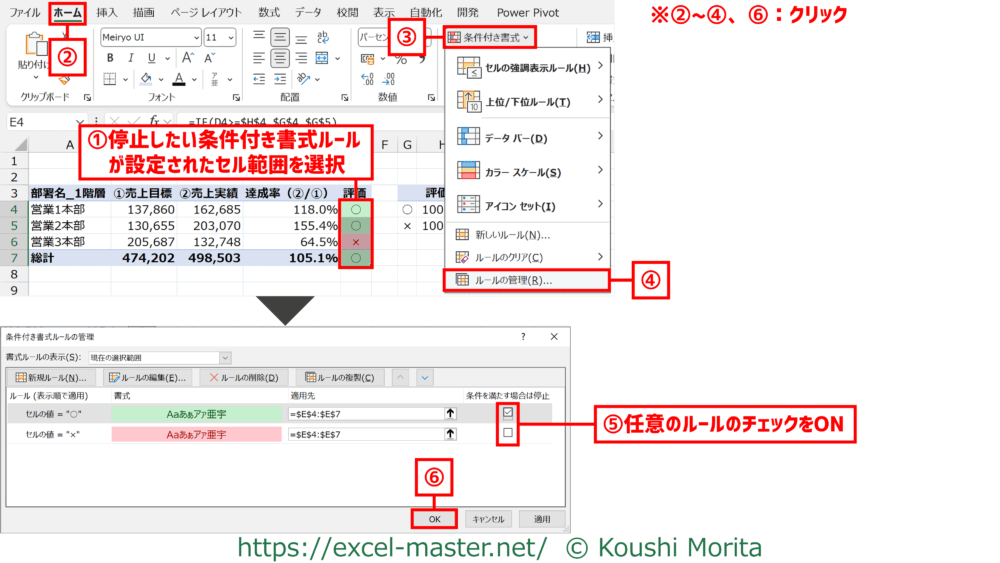This screenshot has width=1000, height=563.
Task: Toggle stop-if-true checkbox for "○" rule
Action: (508, 411)
